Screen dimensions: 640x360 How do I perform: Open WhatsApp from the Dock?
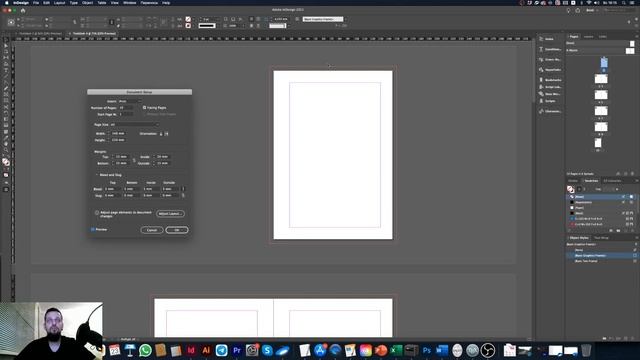(145, 351)
